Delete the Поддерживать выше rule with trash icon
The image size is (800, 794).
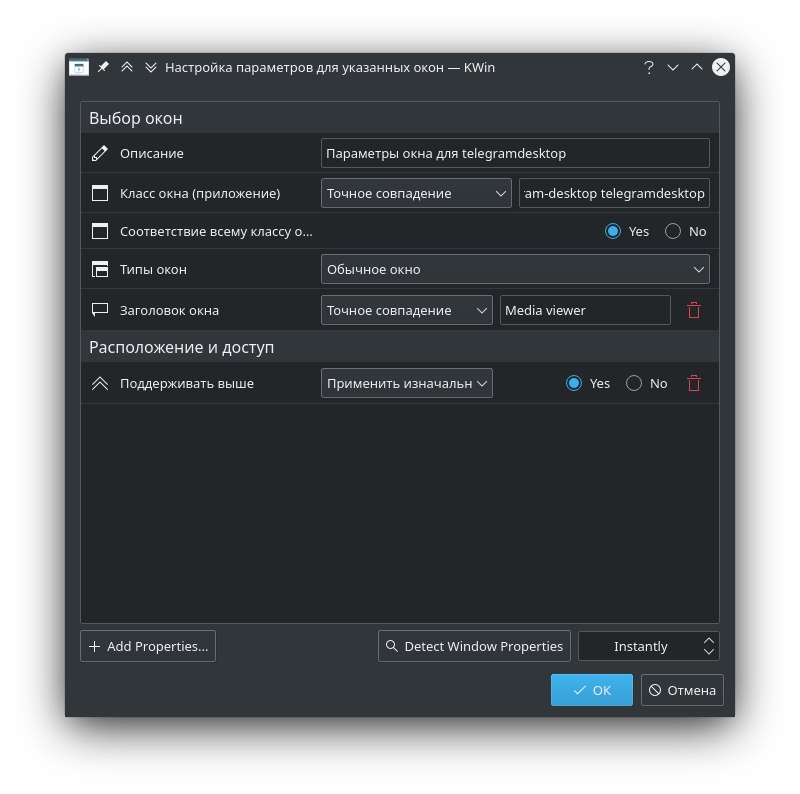pos(694,383)
